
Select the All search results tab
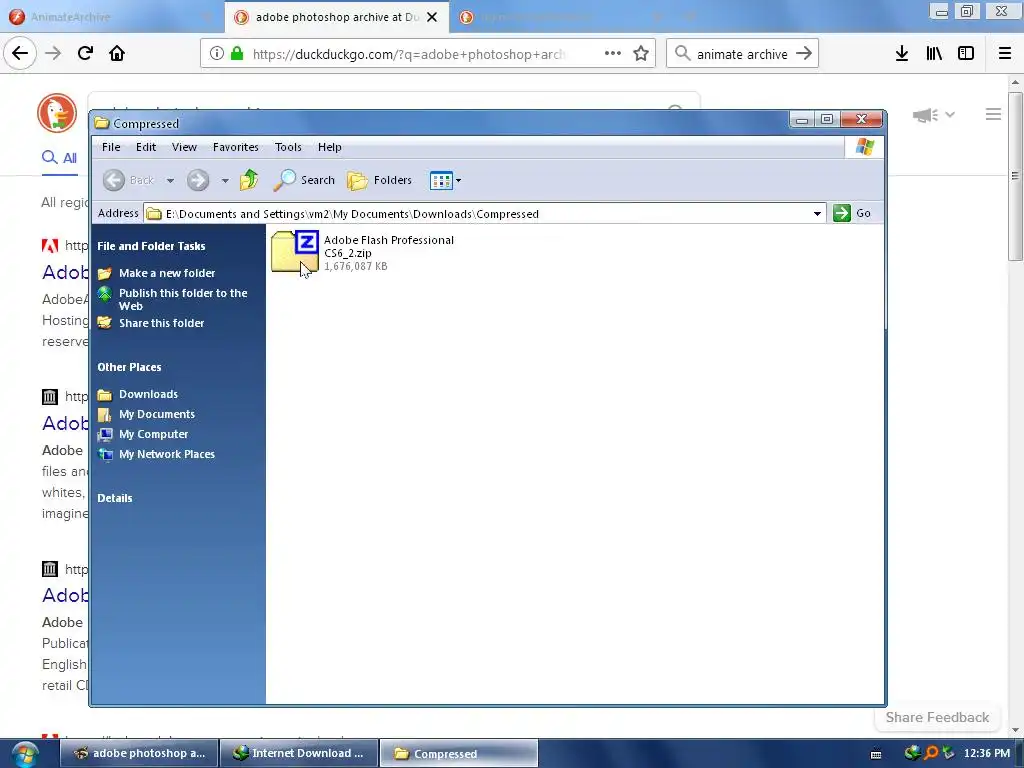[x=59, y=158]
